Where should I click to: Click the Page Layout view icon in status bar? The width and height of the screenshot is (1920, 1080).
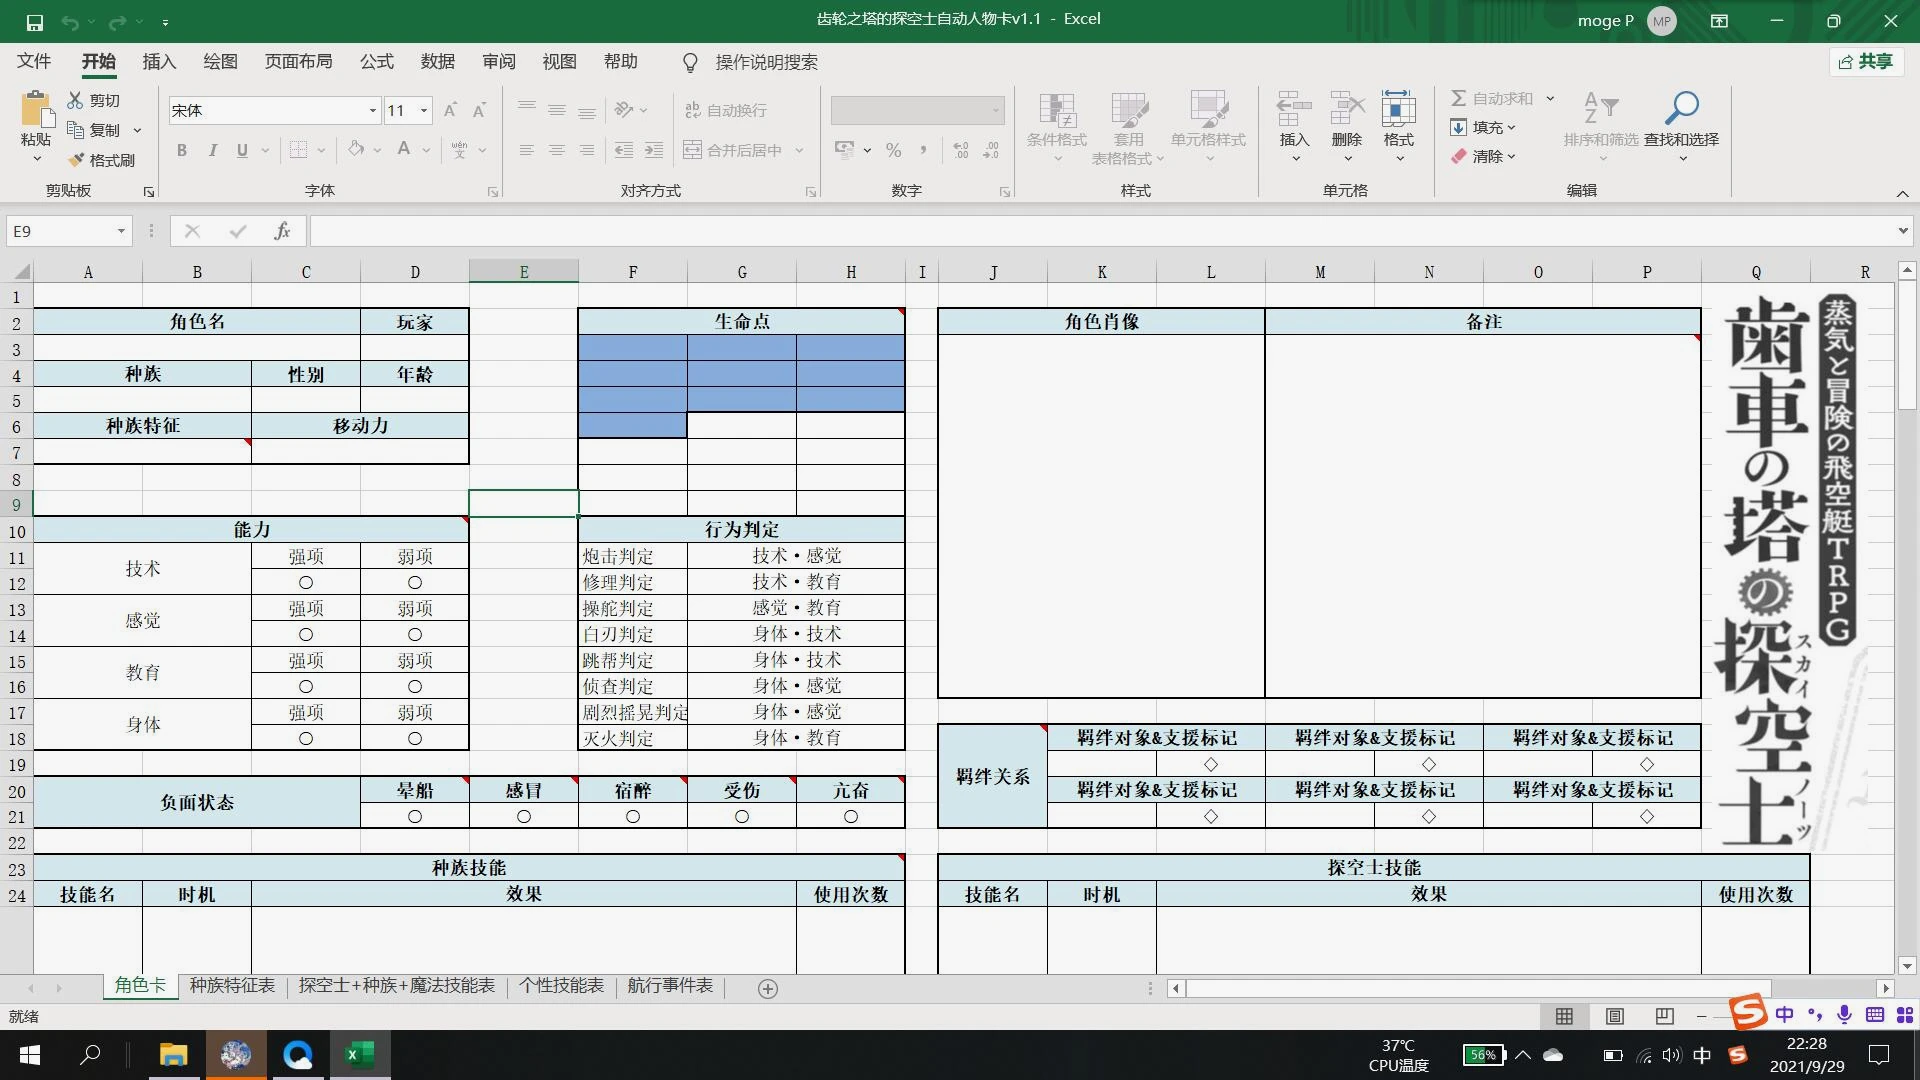click(x=1614, y=1016)
